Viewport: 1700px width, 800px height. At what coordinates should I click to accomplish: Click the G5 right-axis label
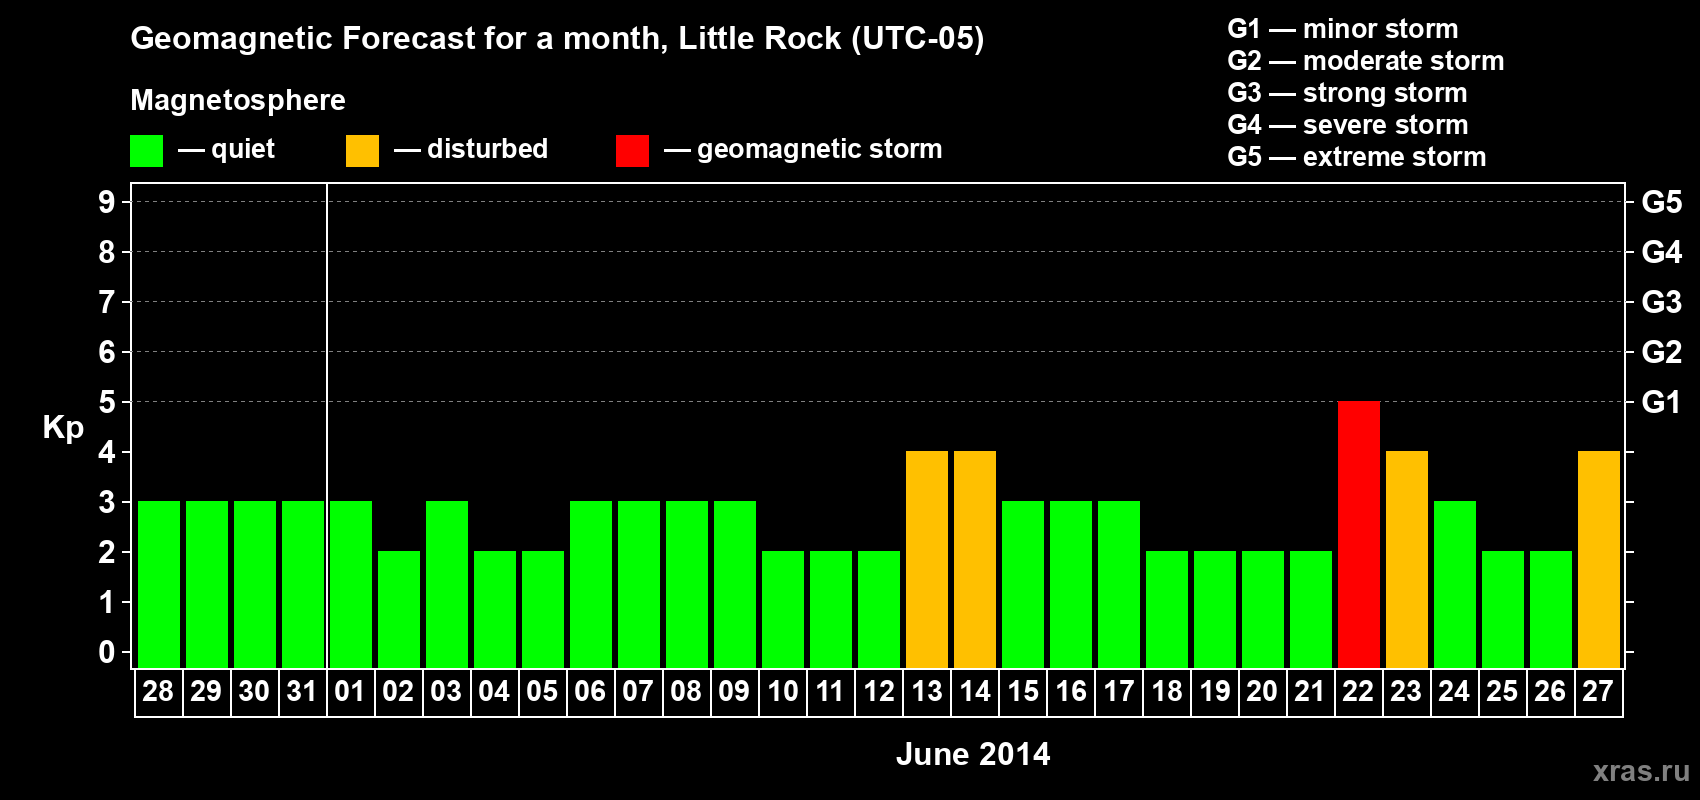(1662, 202)
